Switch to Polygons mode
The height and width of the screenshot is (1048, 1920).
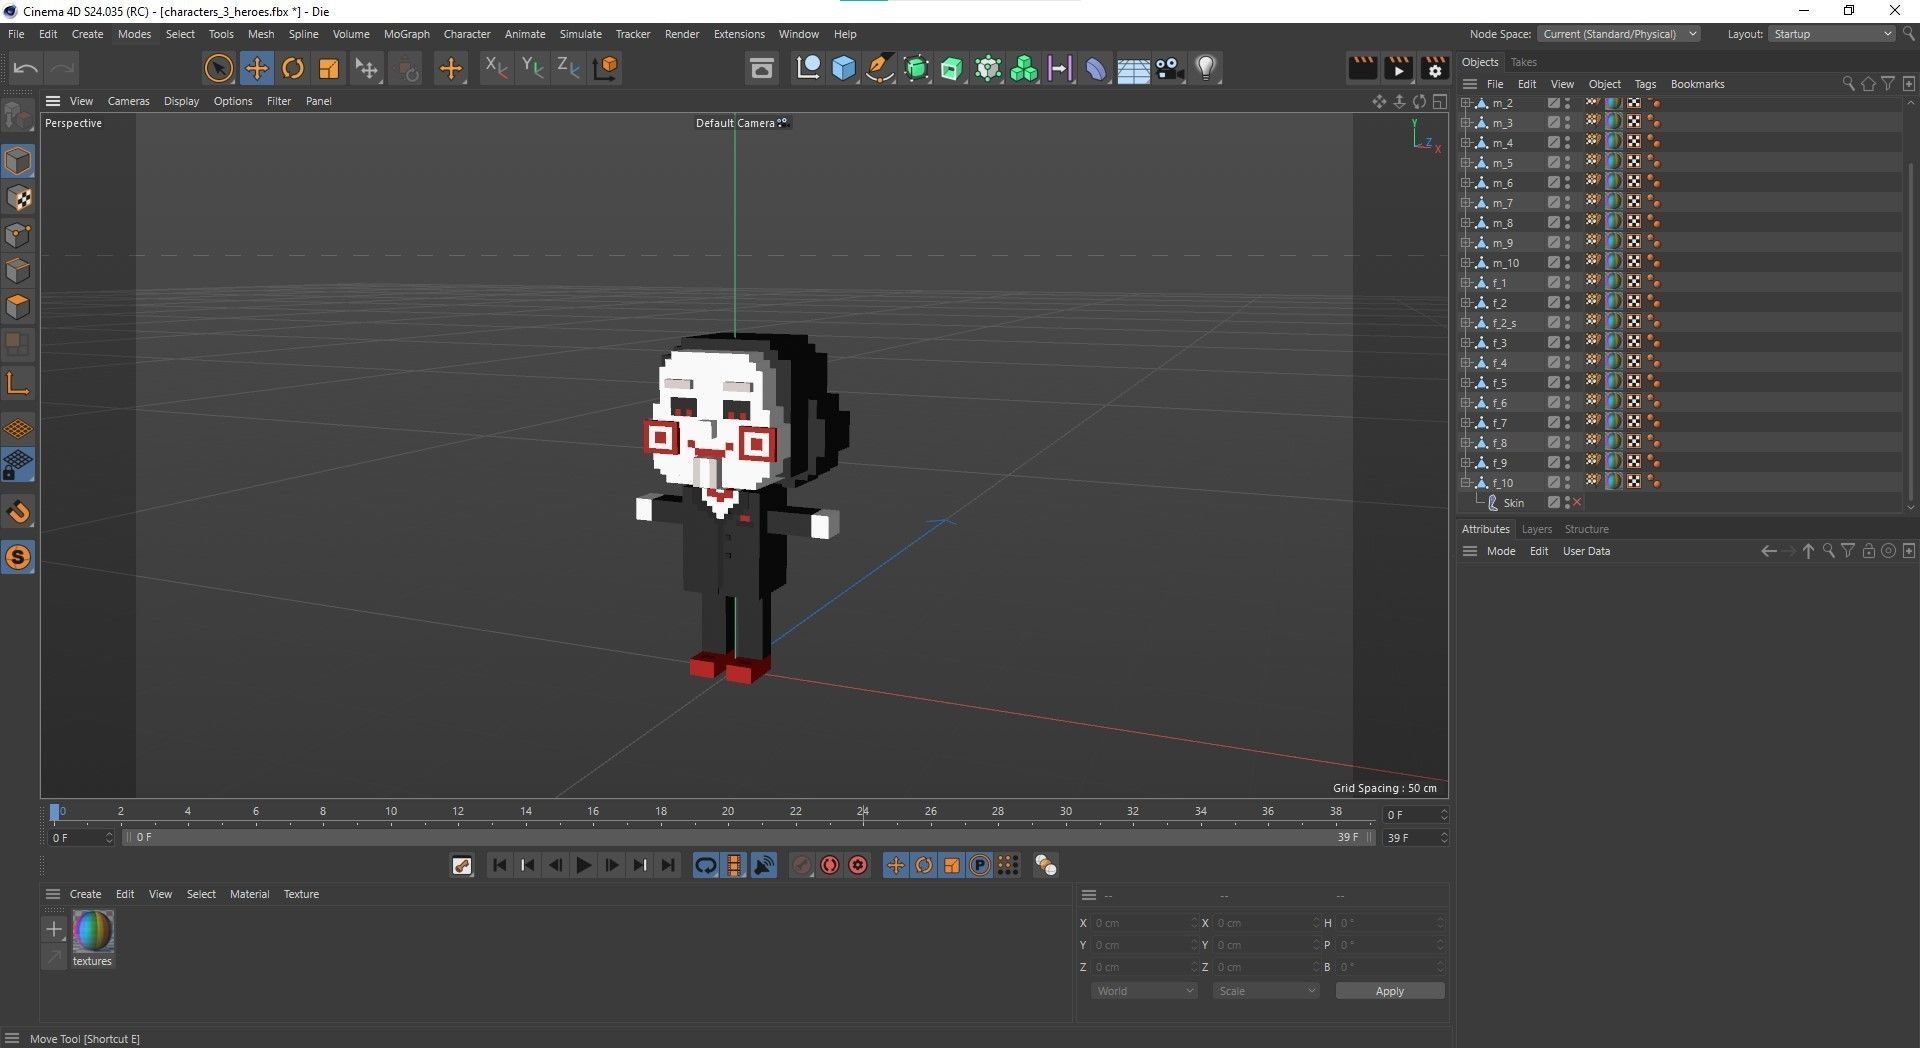click(18, 307)
